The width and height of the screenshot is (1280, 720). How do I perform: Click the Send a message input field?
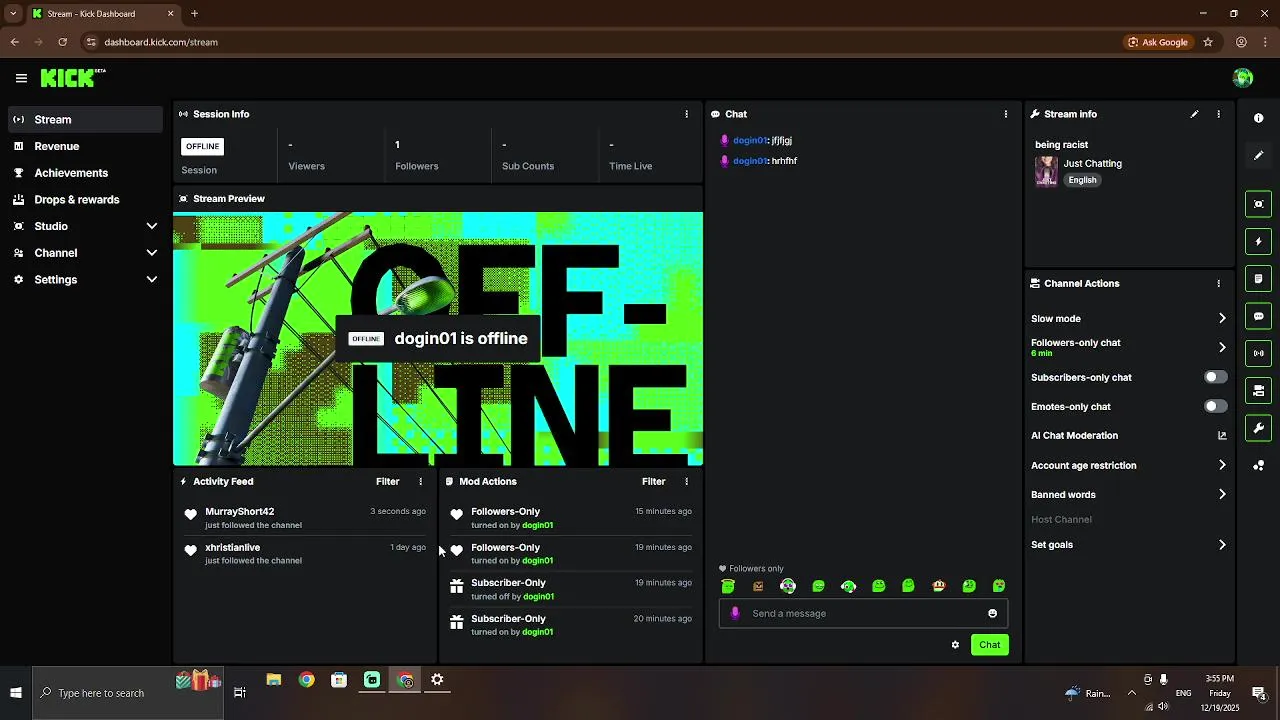tap(865, 614)
